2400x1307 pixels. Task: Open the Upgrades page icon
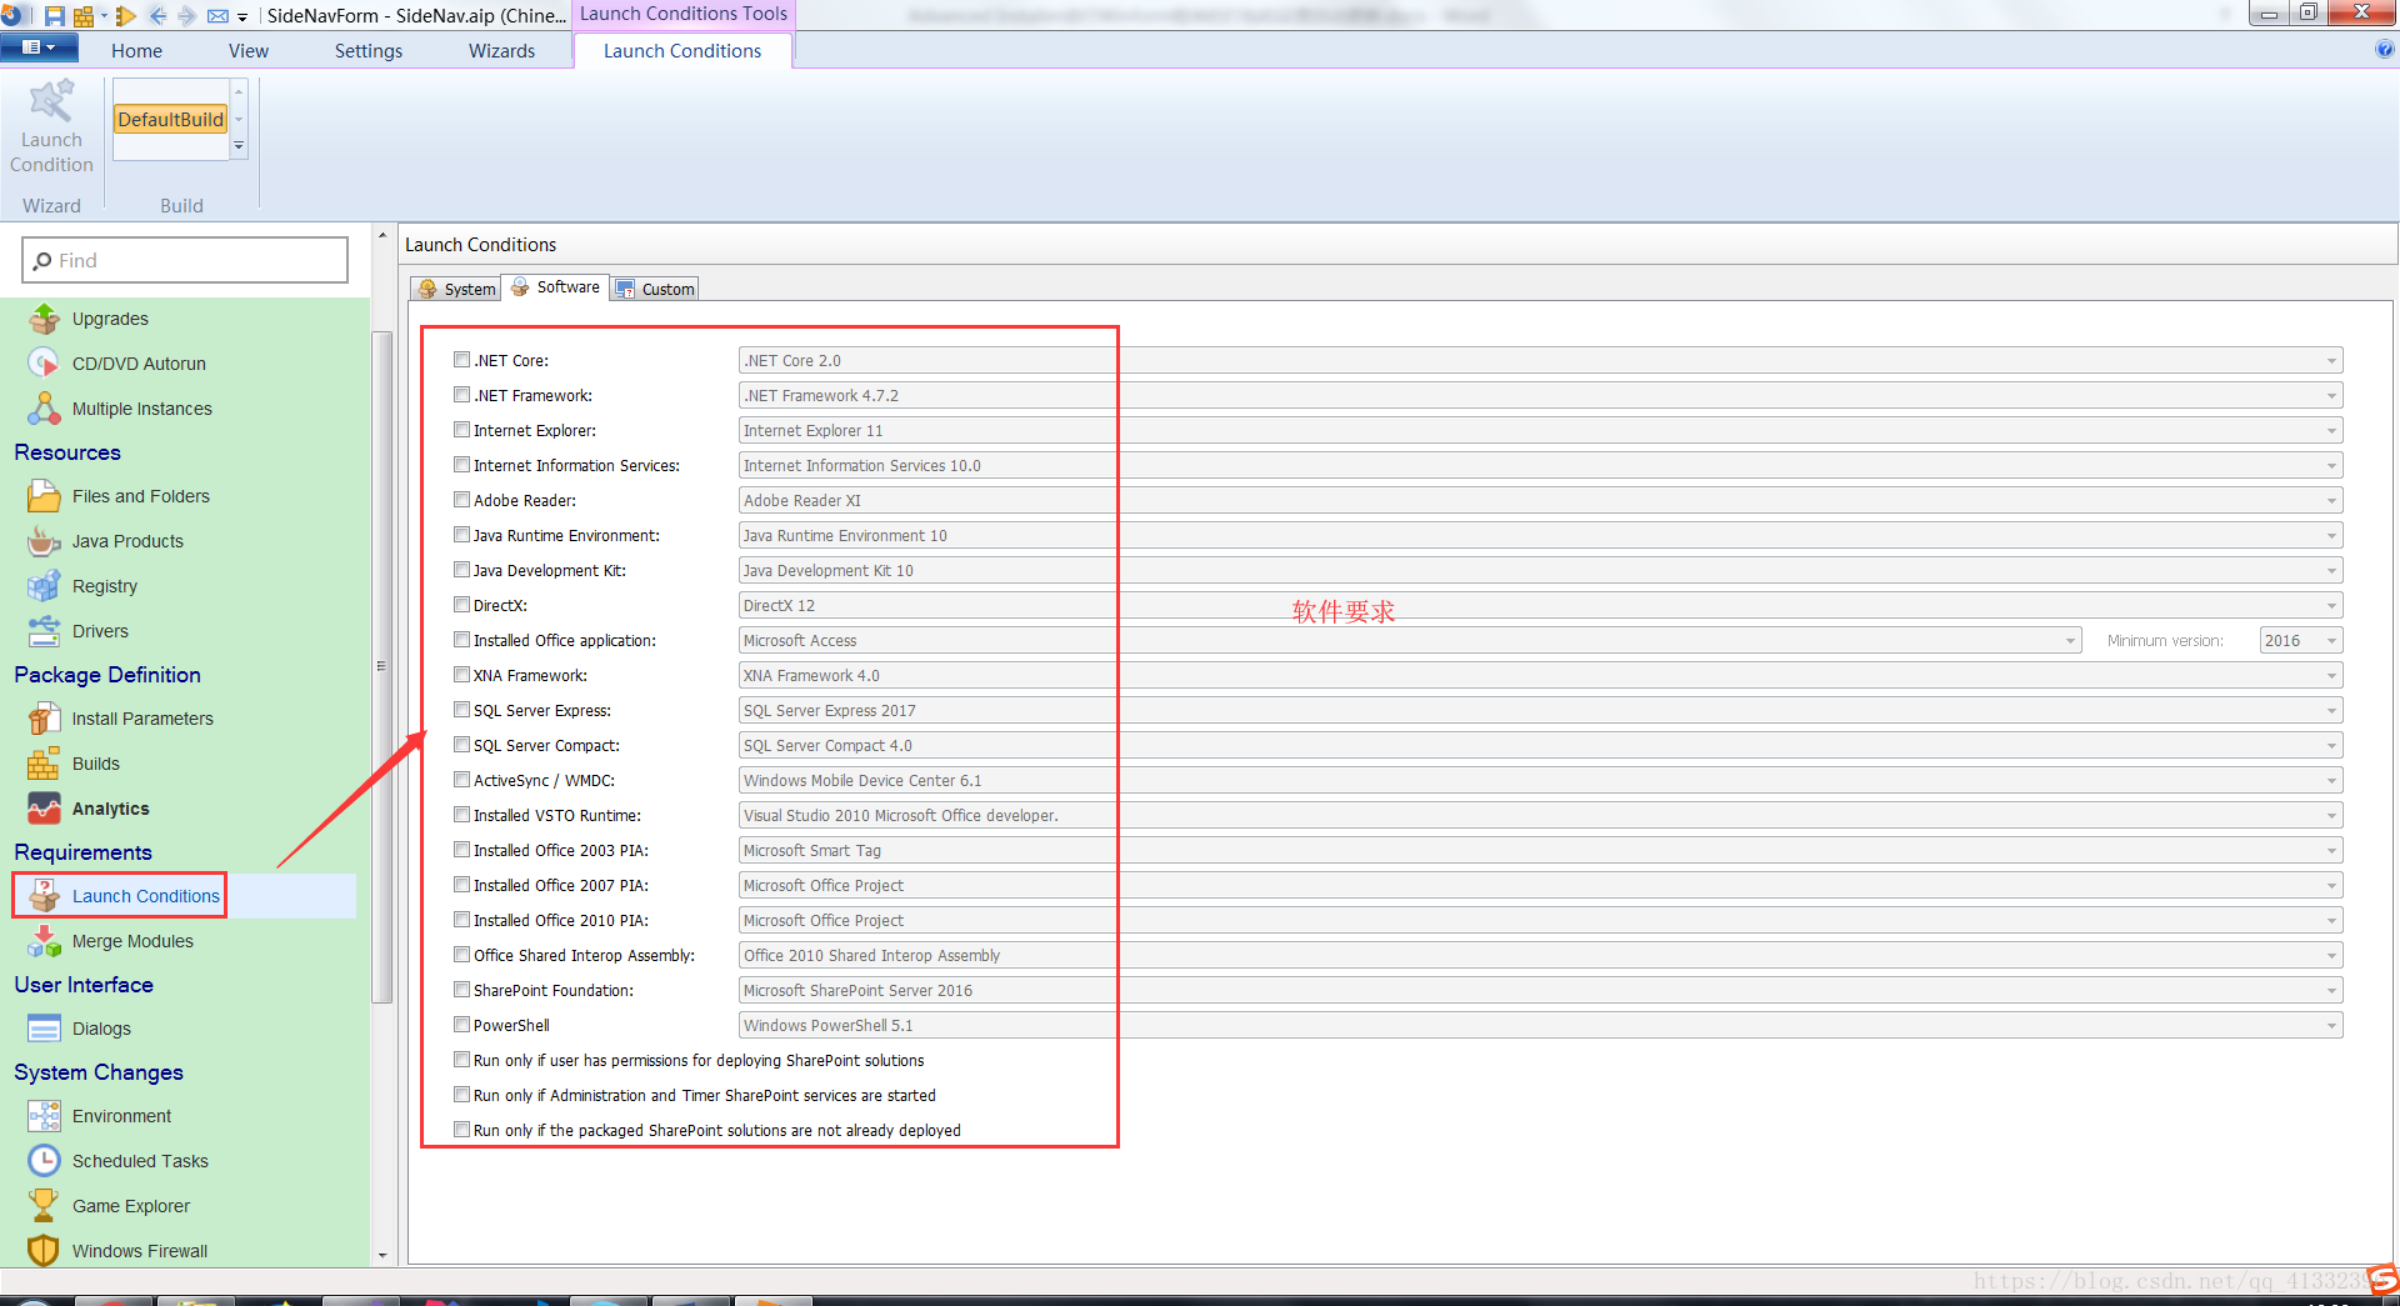pos(43,319)
